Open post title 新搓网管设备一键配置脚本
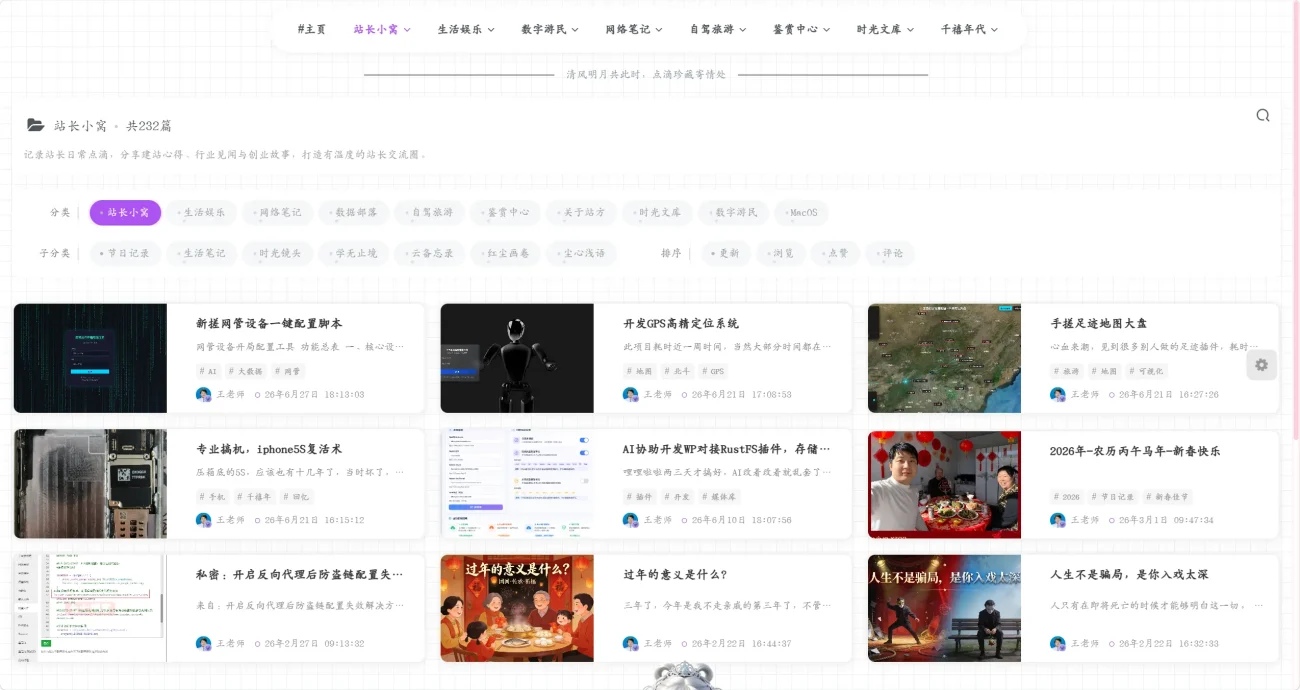This screenshot has width=1300, height=690. [x=269, y=324]
